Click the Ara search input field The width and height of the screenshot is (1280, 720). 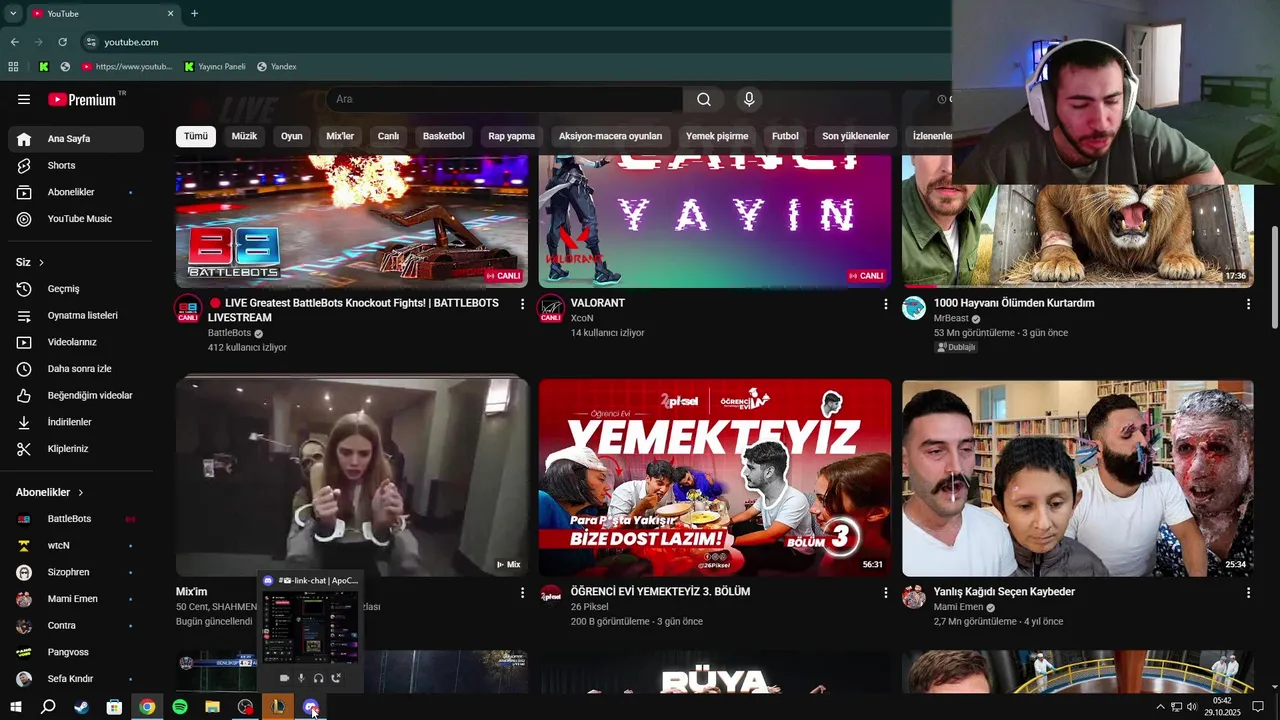coord(505,99)
